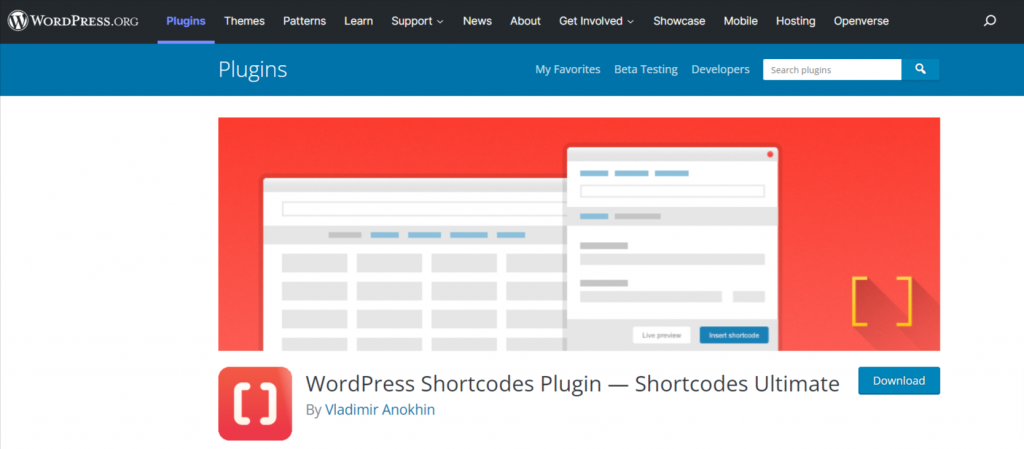
Task: Go to the Mobile page
Action: 741,21
